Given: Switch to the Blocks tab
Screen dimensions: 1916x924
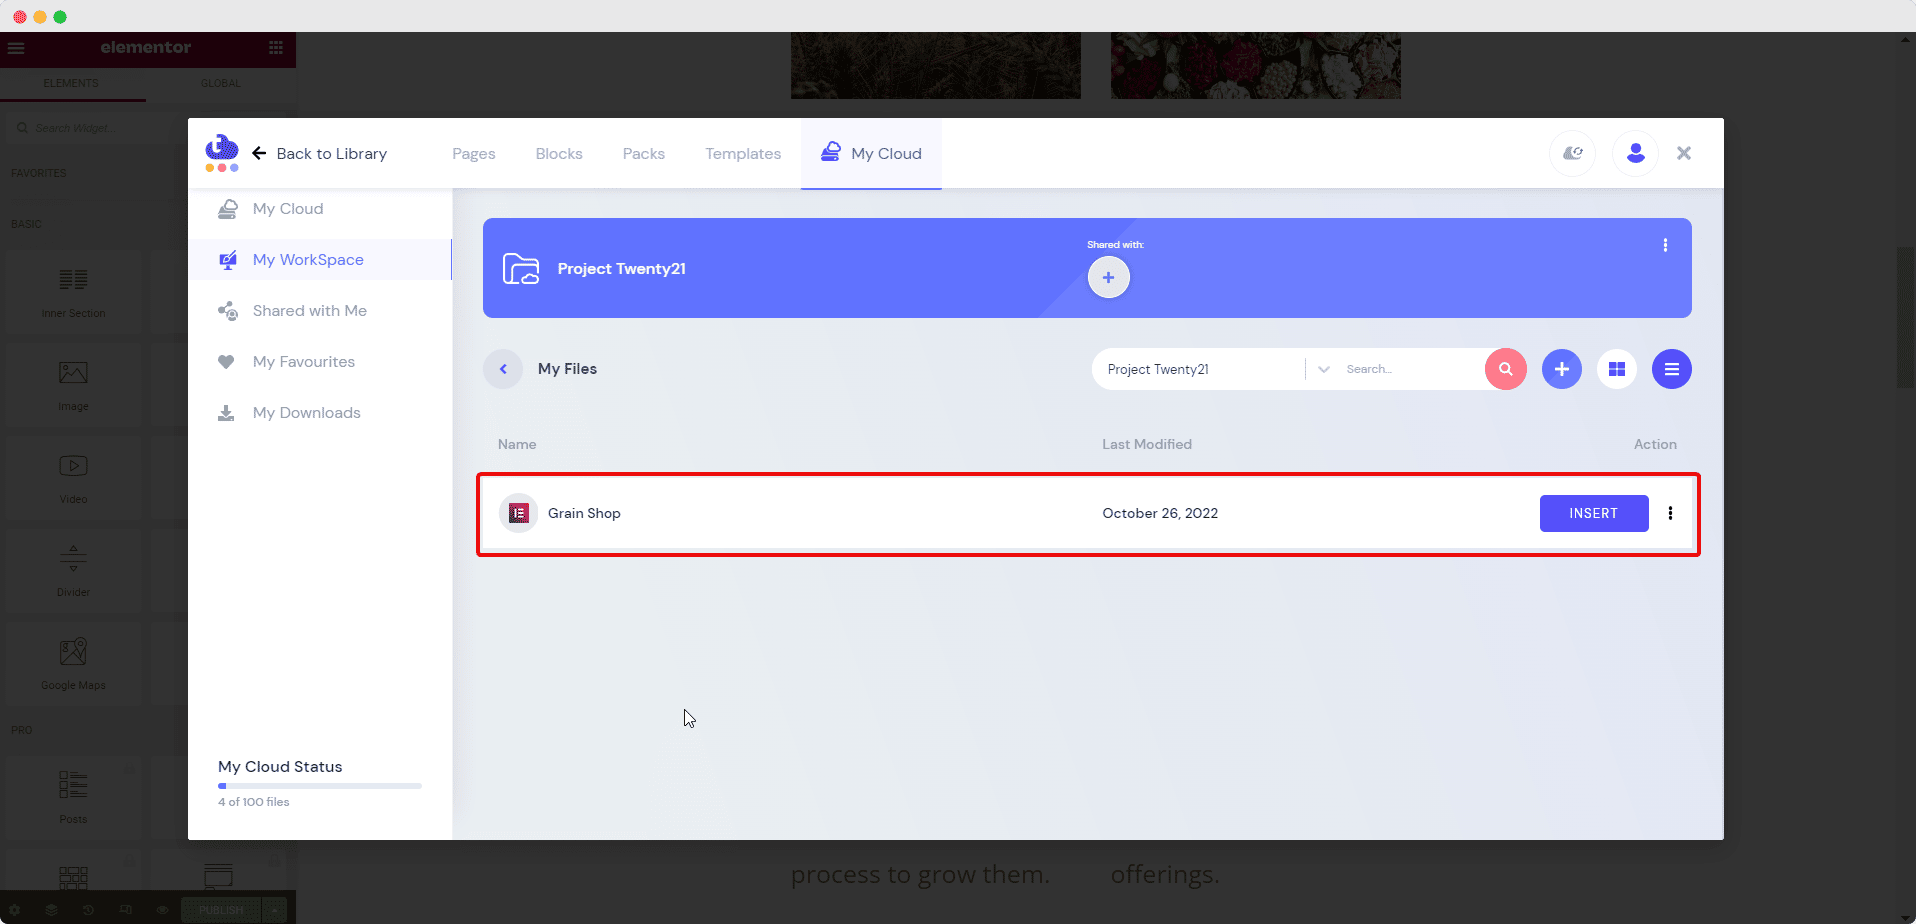Looking at the screenshot, I should point(559,153).
